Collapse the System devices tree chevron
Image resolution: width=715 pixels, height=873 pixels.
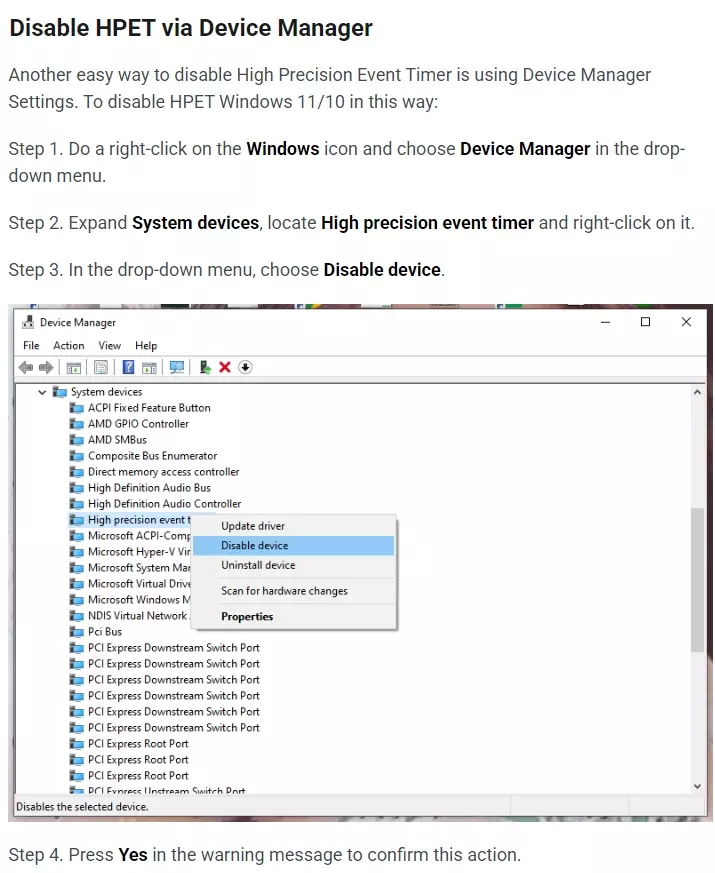[42, 393]
